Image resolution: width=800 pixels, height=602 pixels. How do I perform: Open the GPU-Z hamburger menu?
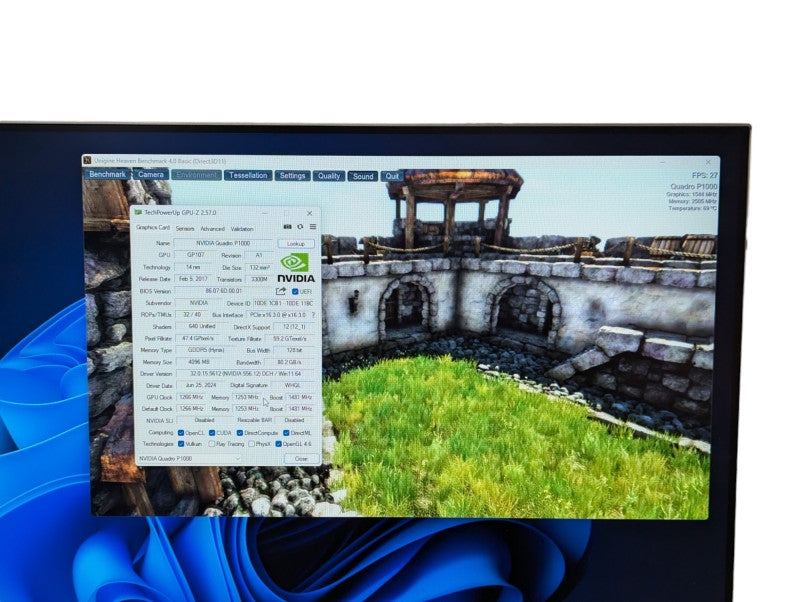pos(313,227)
